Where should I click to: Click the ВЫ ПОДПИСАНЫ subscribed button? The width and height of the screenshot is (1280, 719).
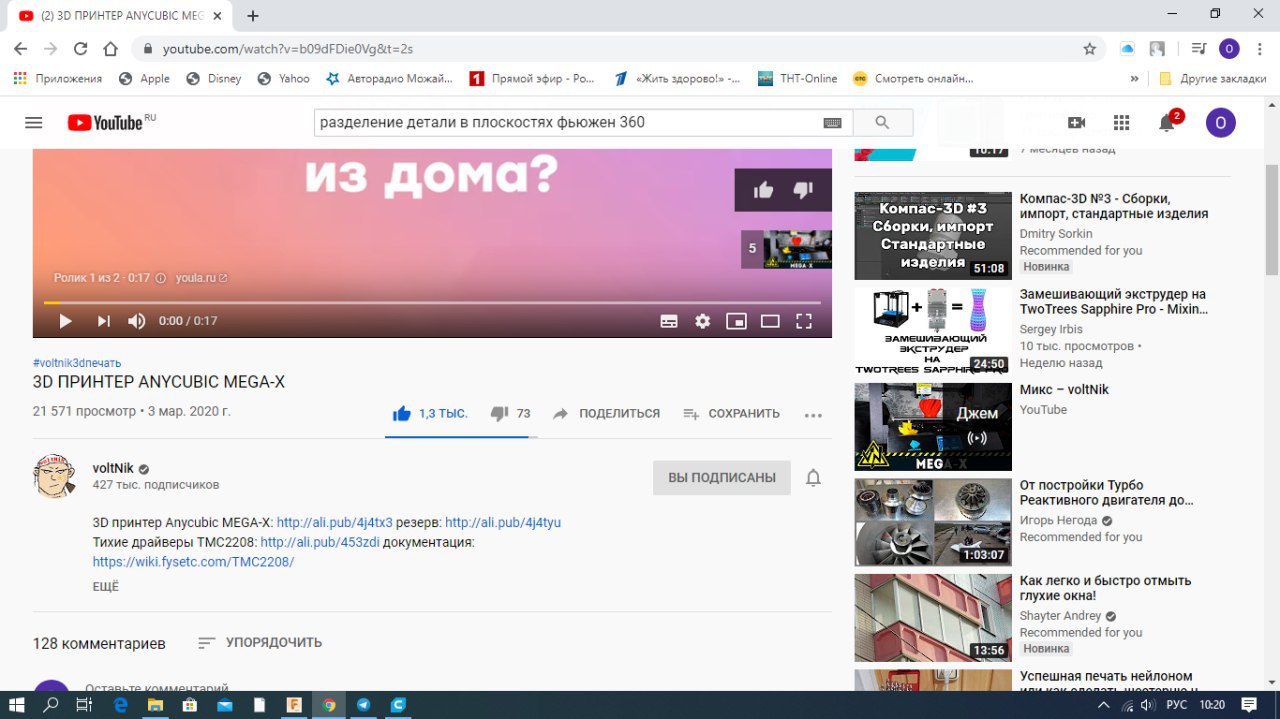coord(722,478)
